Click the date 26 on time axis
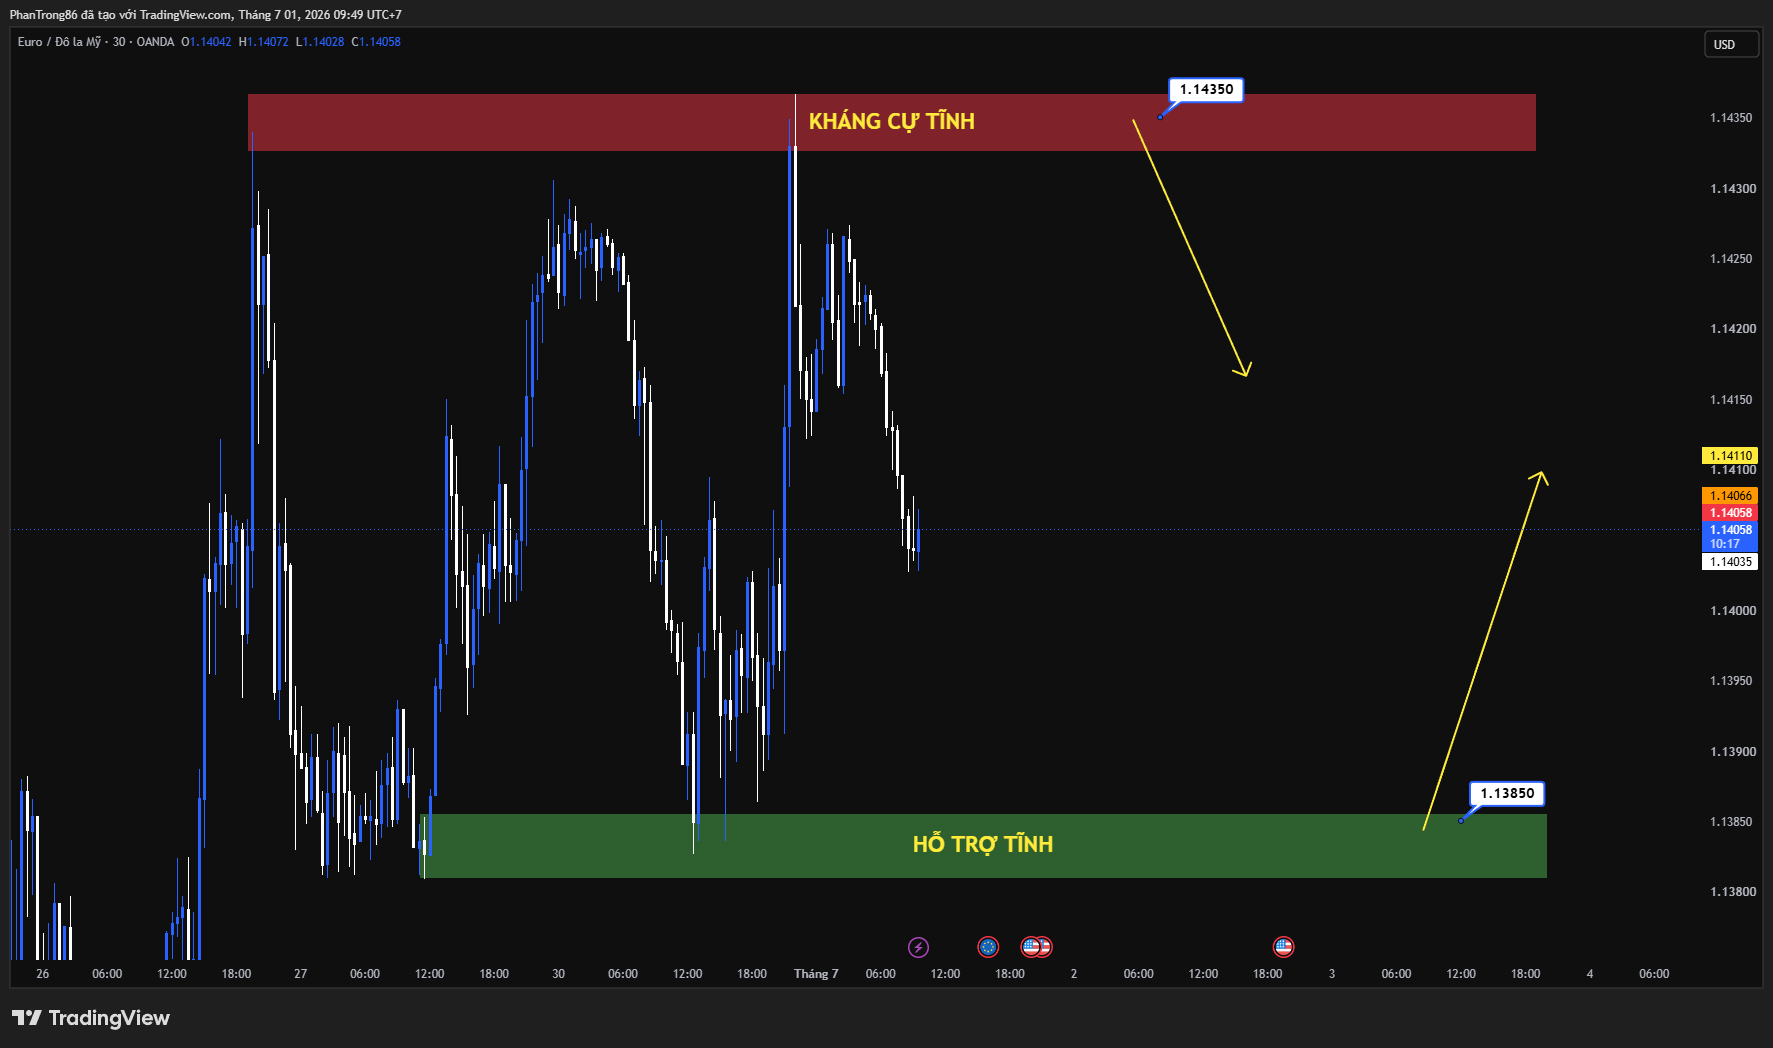The height and width of the screenshot is (1048, 1773). coord(42,973)
